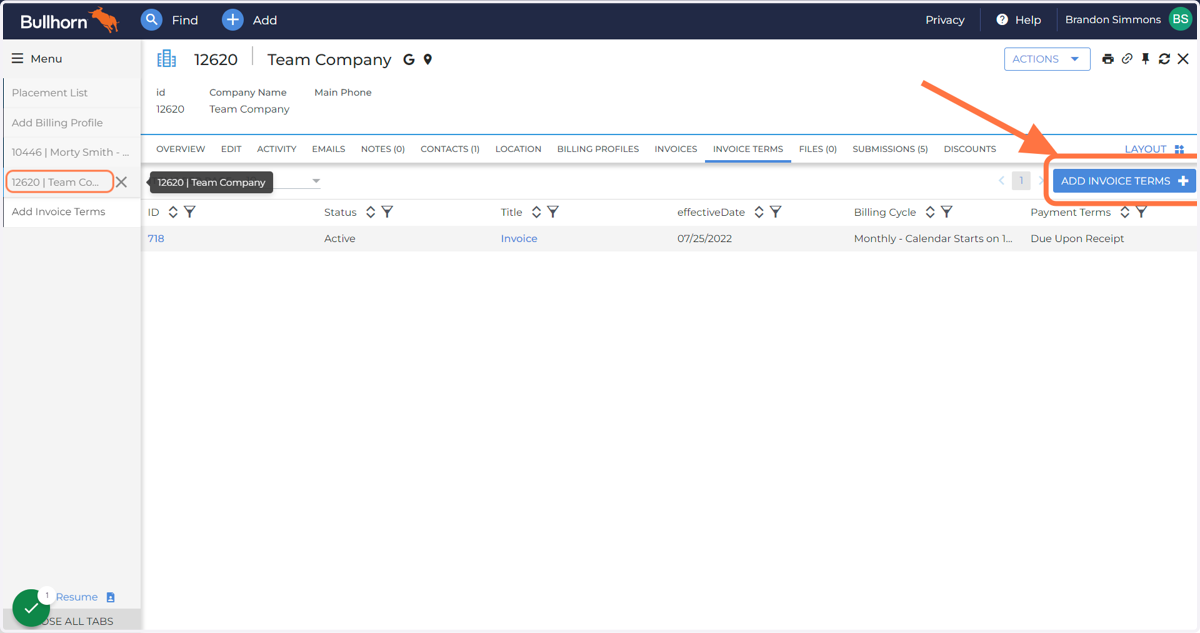Sort the ID column
This screenshot has width=1200, height=633.
(x=173, y=212)
